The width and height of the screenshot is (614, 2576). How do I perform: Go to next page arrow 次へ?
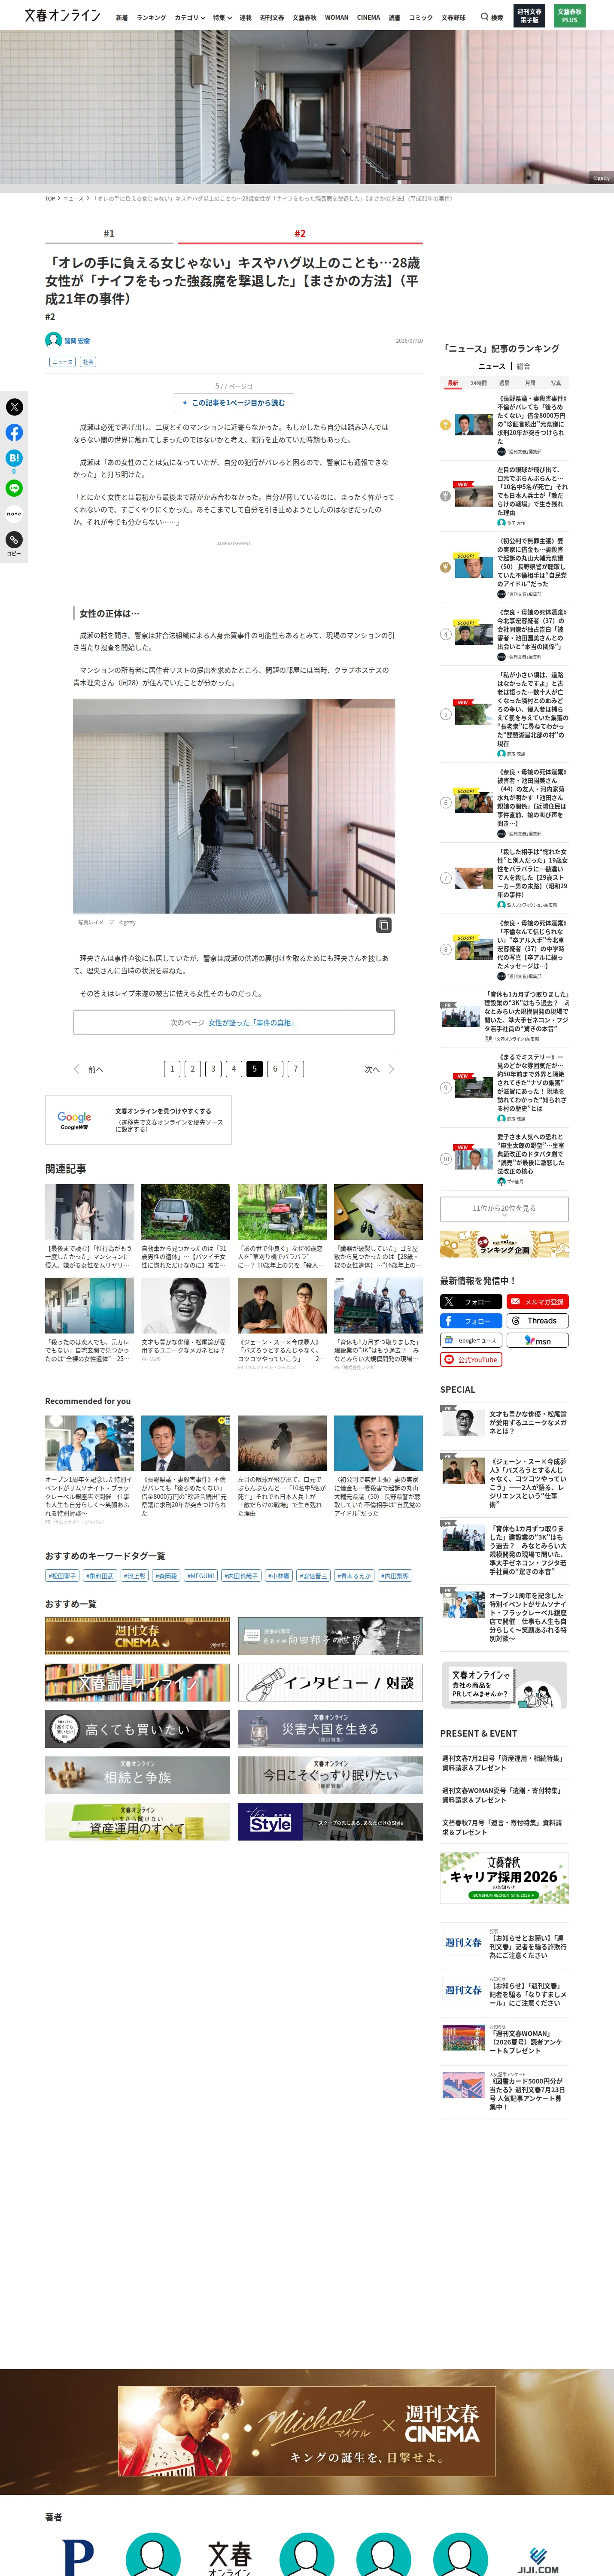click(x=379, y=1069)
